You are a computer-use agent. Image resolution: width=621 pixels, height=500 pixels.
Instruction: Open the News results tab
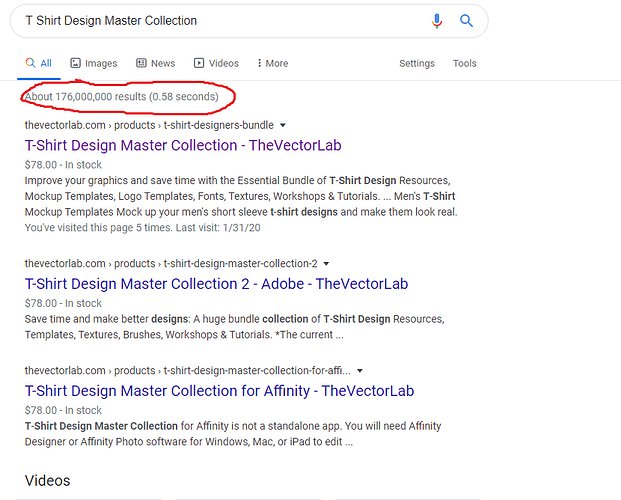click(x=163, y=63)
